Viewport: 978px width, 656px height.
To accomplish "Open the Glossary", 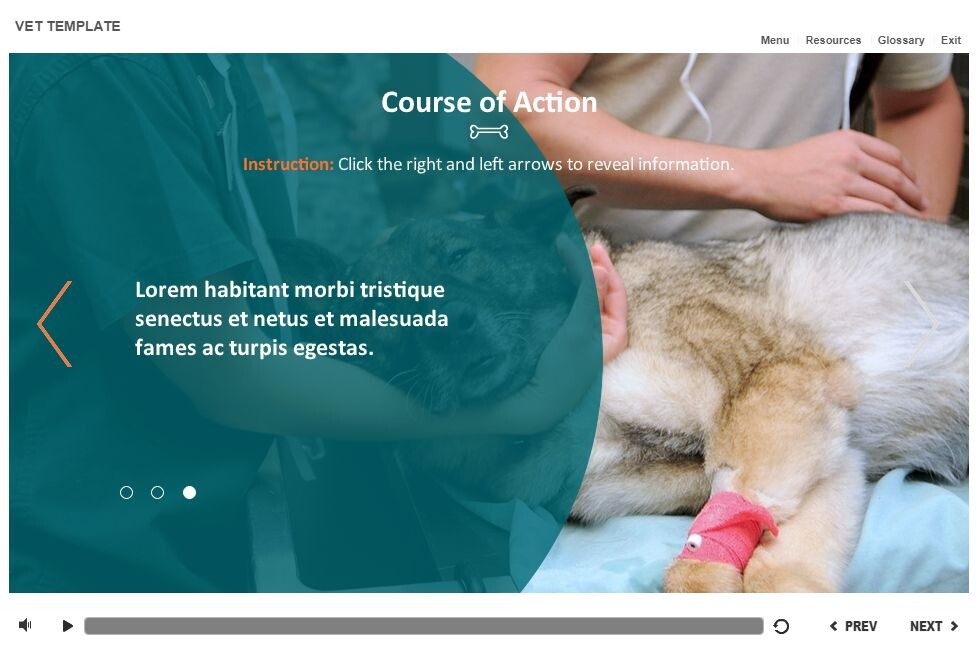I will coord(901,40).
